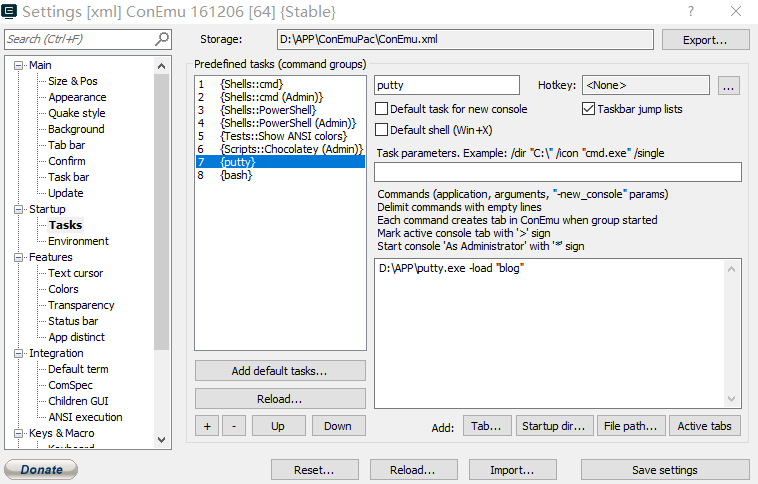Image resolution: width=758 pixels, height=484 pixels.
Task: Open the Update settings page
Action: 65,193
